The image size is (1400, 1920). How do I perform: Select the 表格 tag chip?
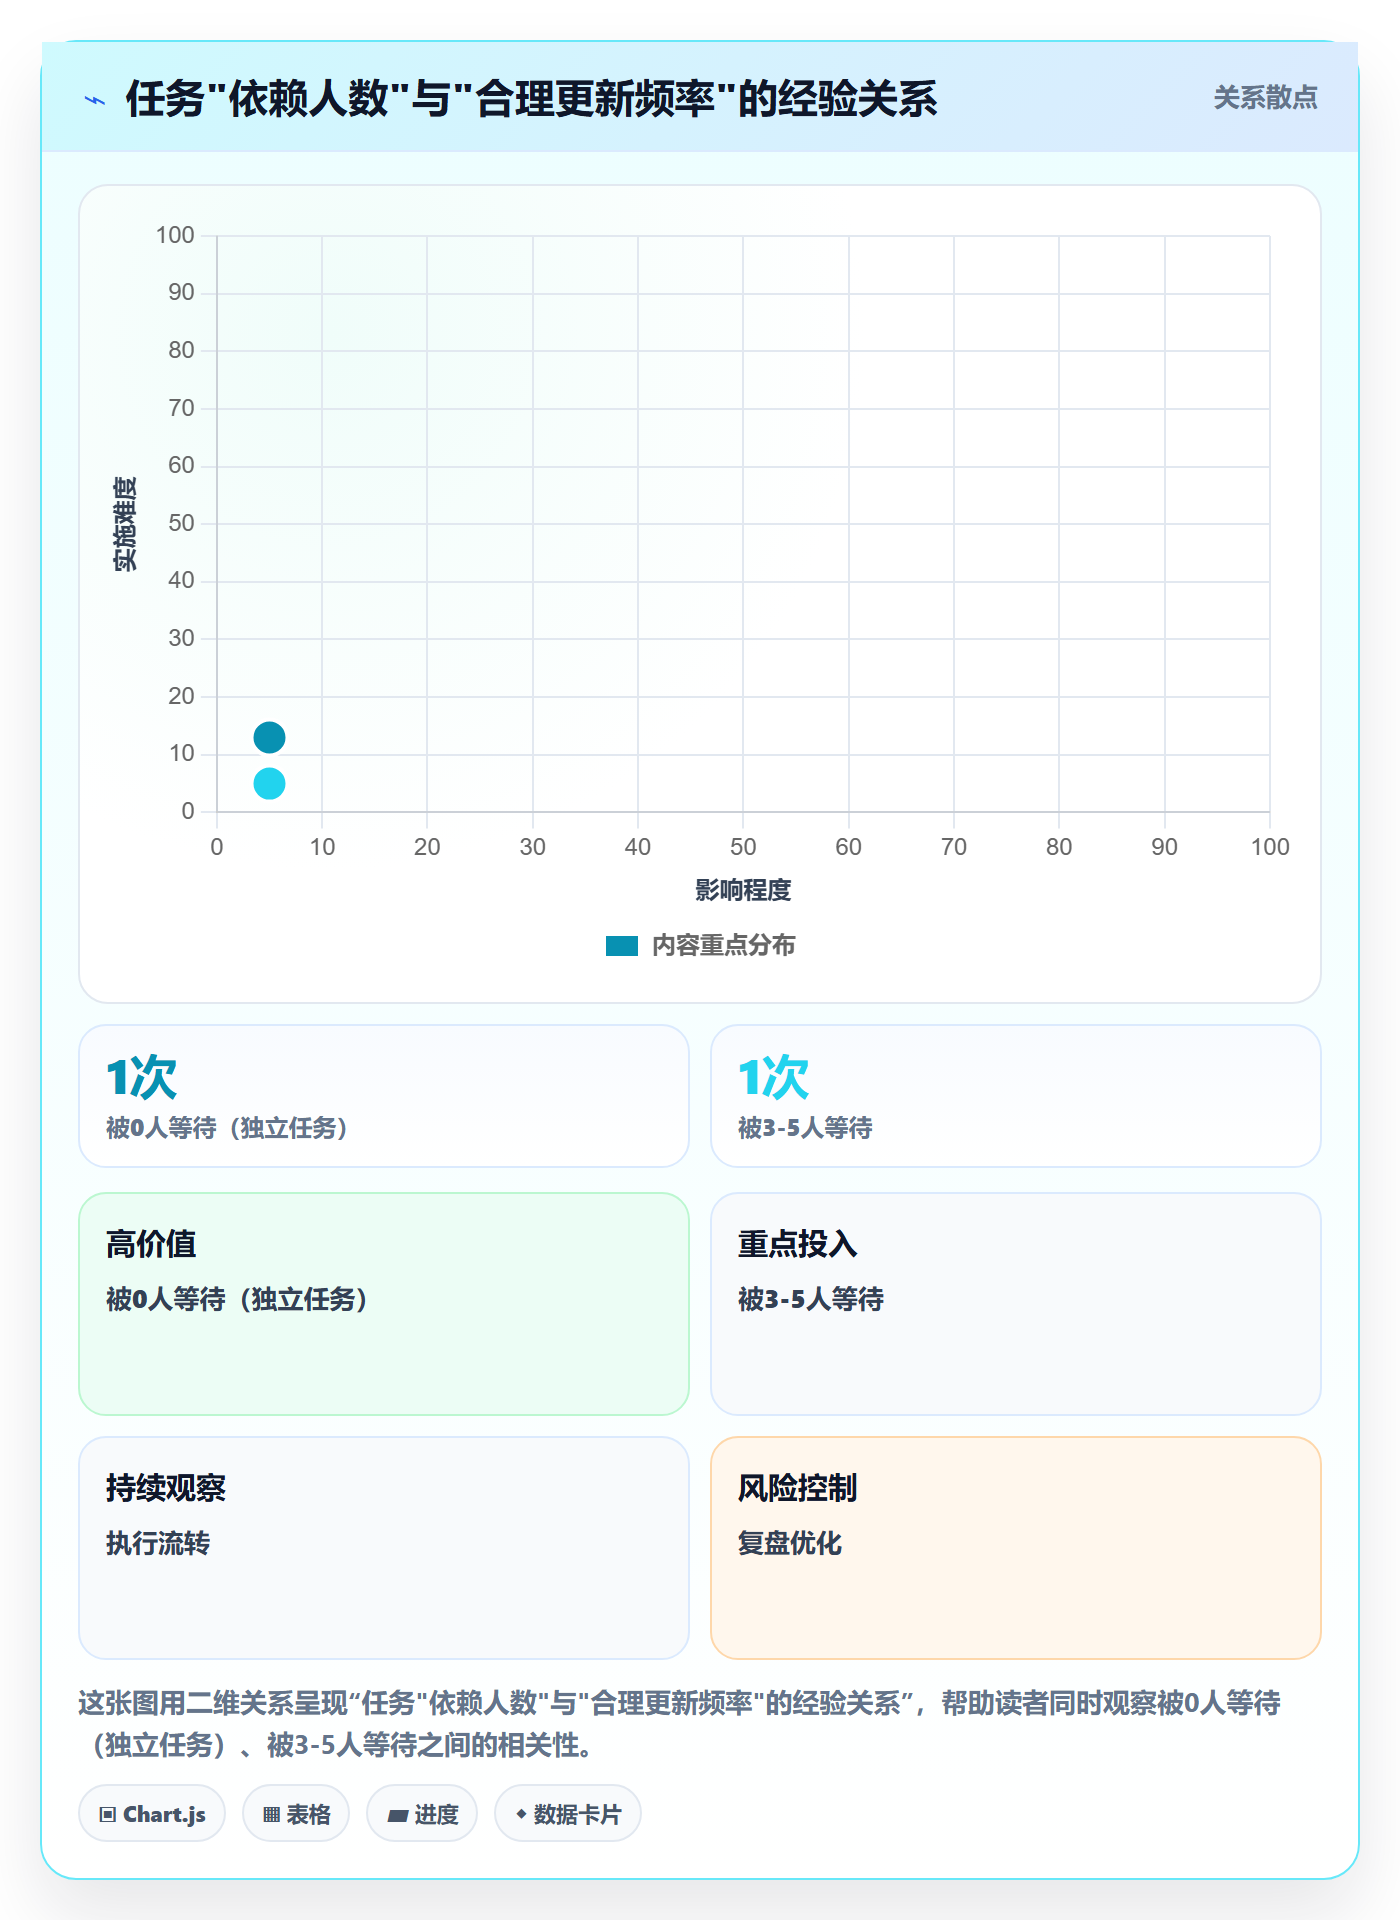[x=296, y=1814]
